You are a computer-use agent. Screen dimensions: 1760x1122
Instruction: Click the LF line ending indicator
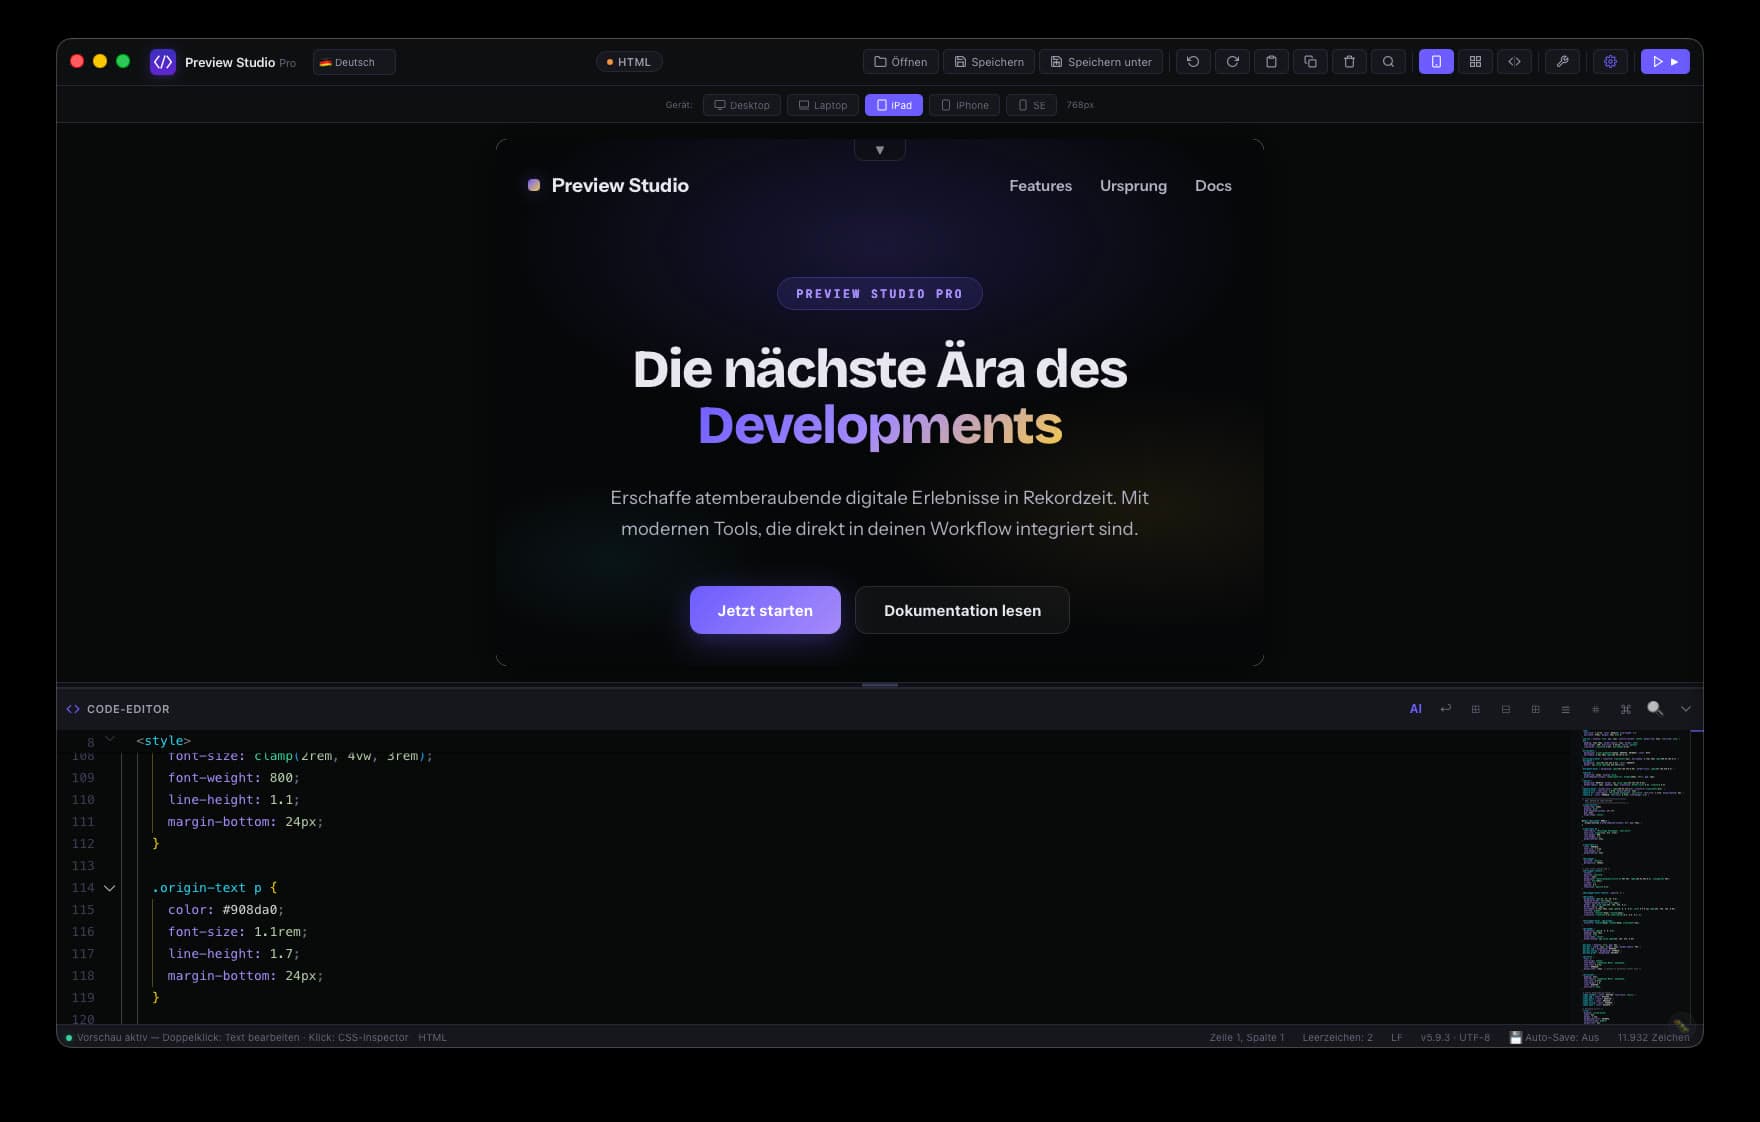click(1396, 1038)
